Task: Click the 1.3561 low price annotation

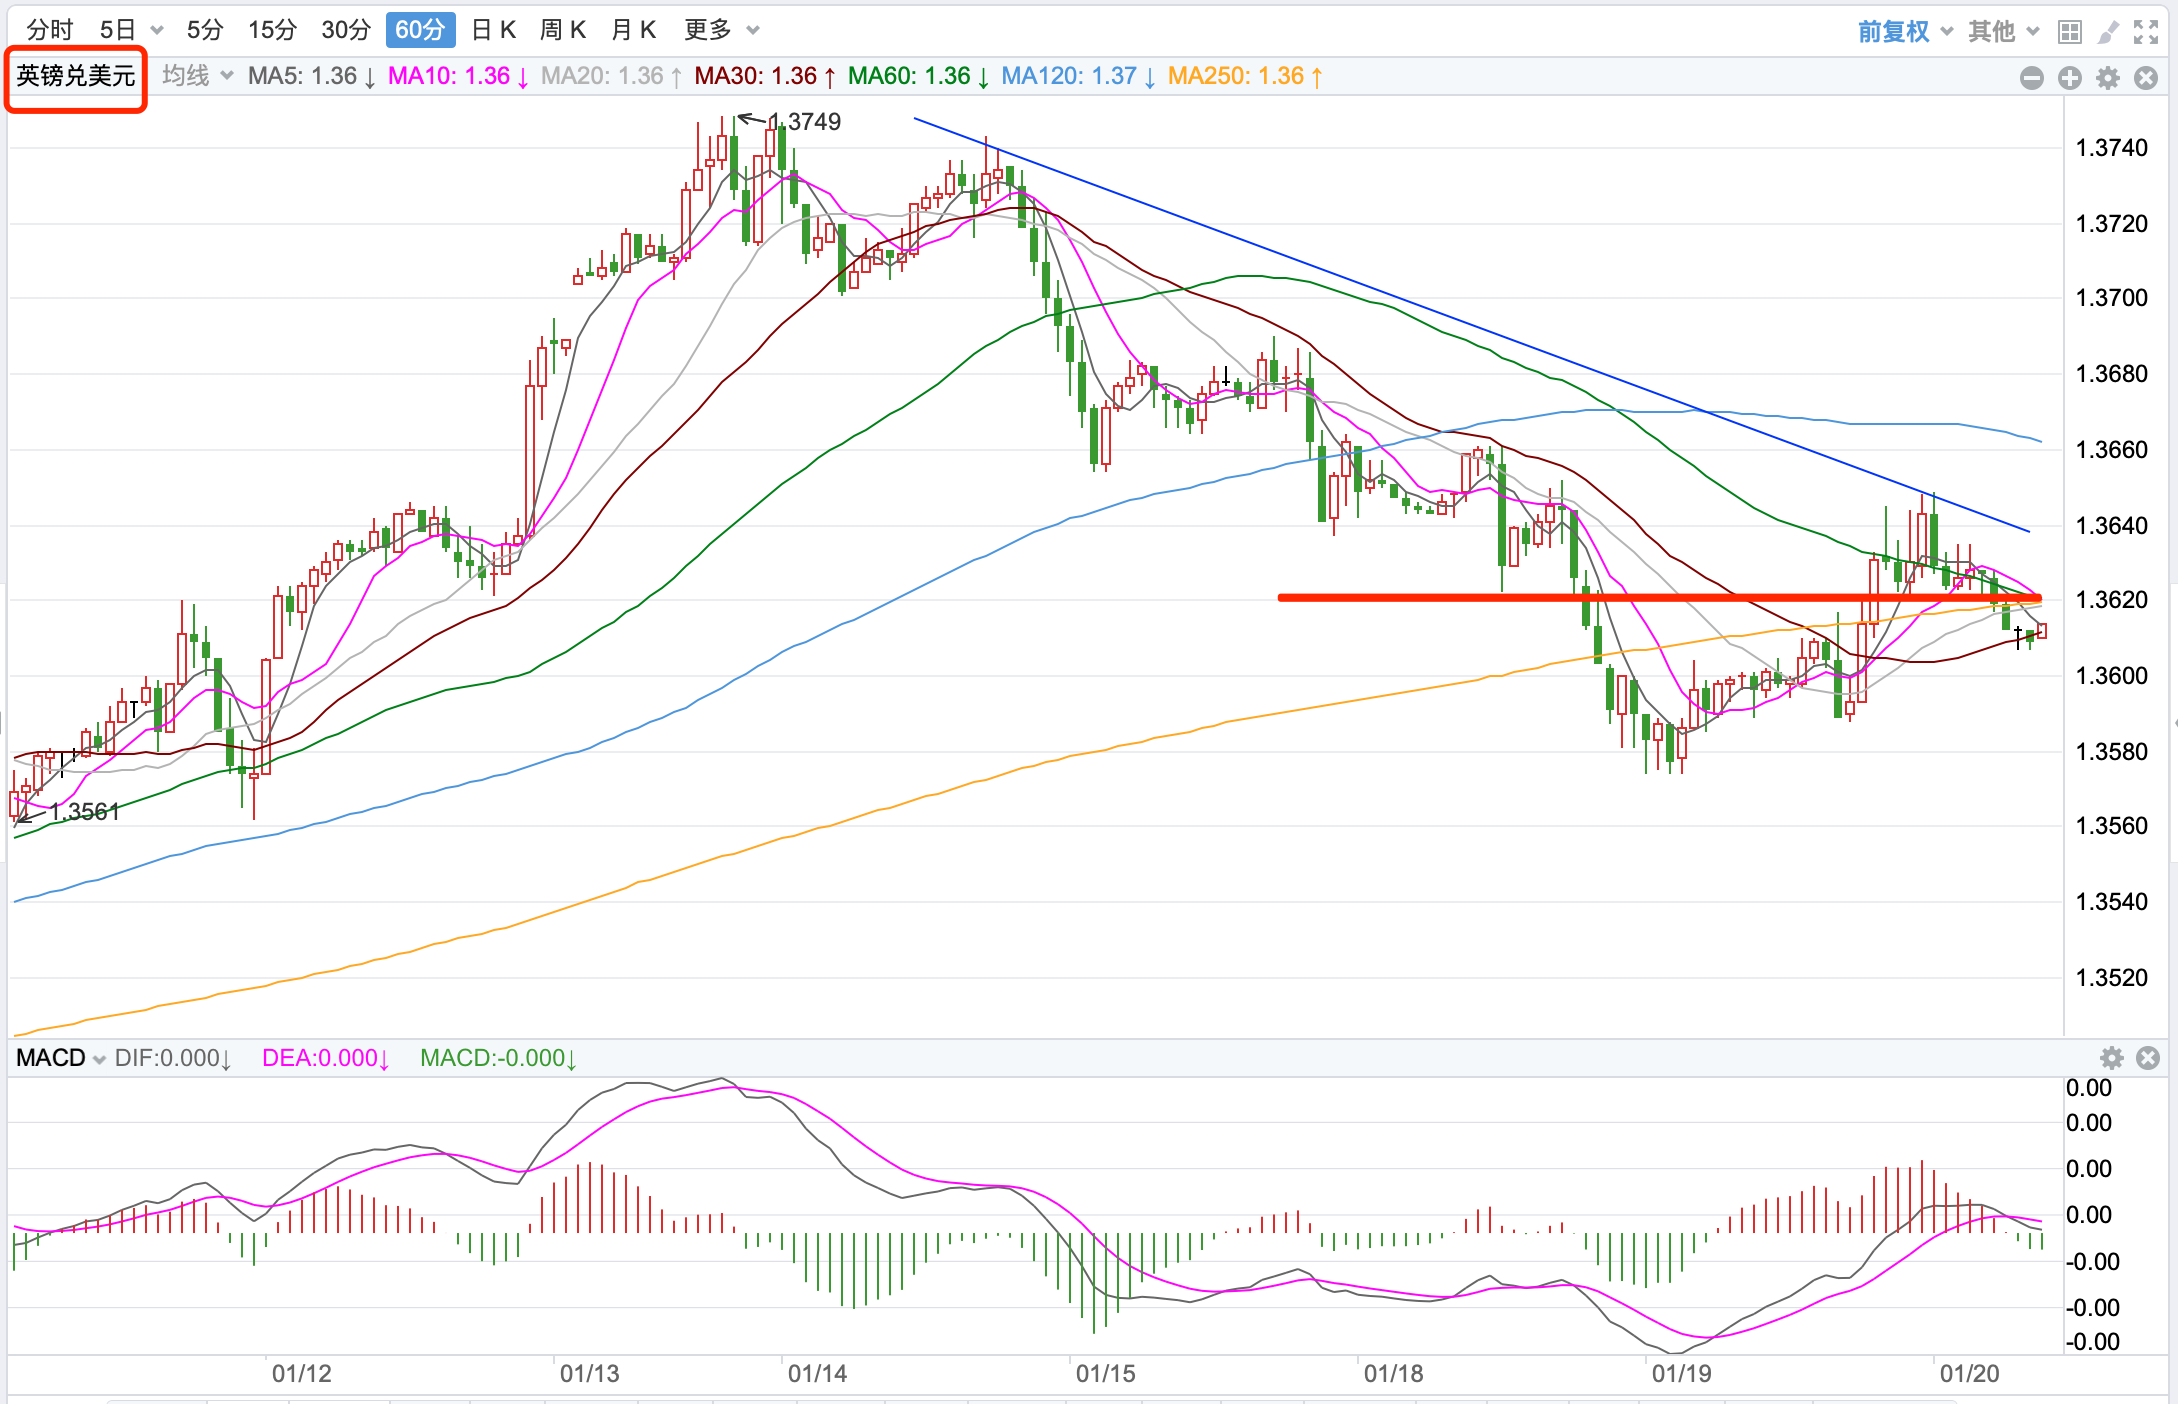Action: tap(85, 812)
